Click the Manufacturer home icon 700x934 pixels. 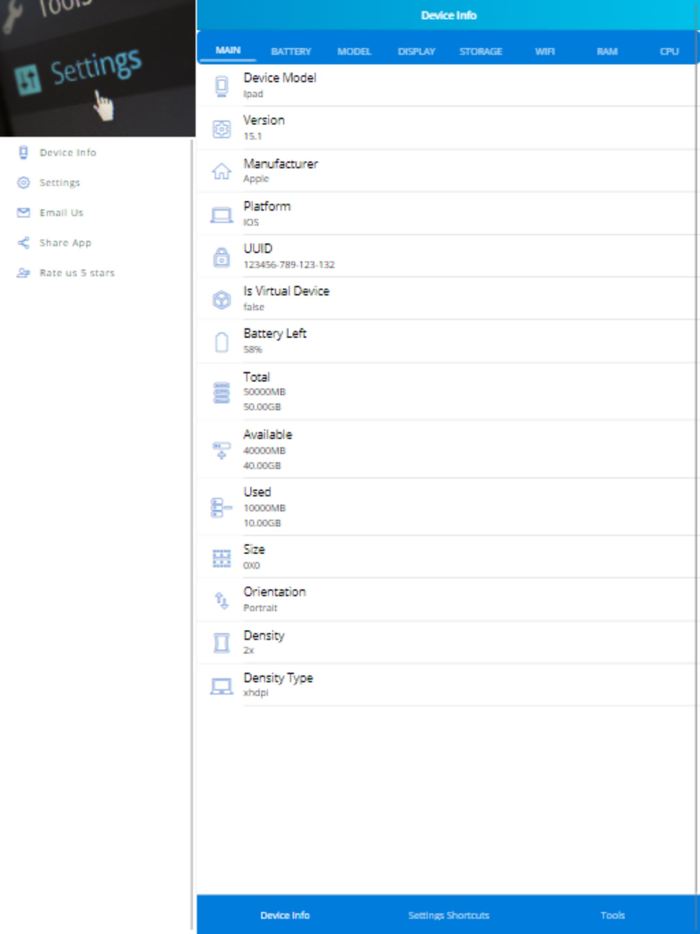[223, 169]
